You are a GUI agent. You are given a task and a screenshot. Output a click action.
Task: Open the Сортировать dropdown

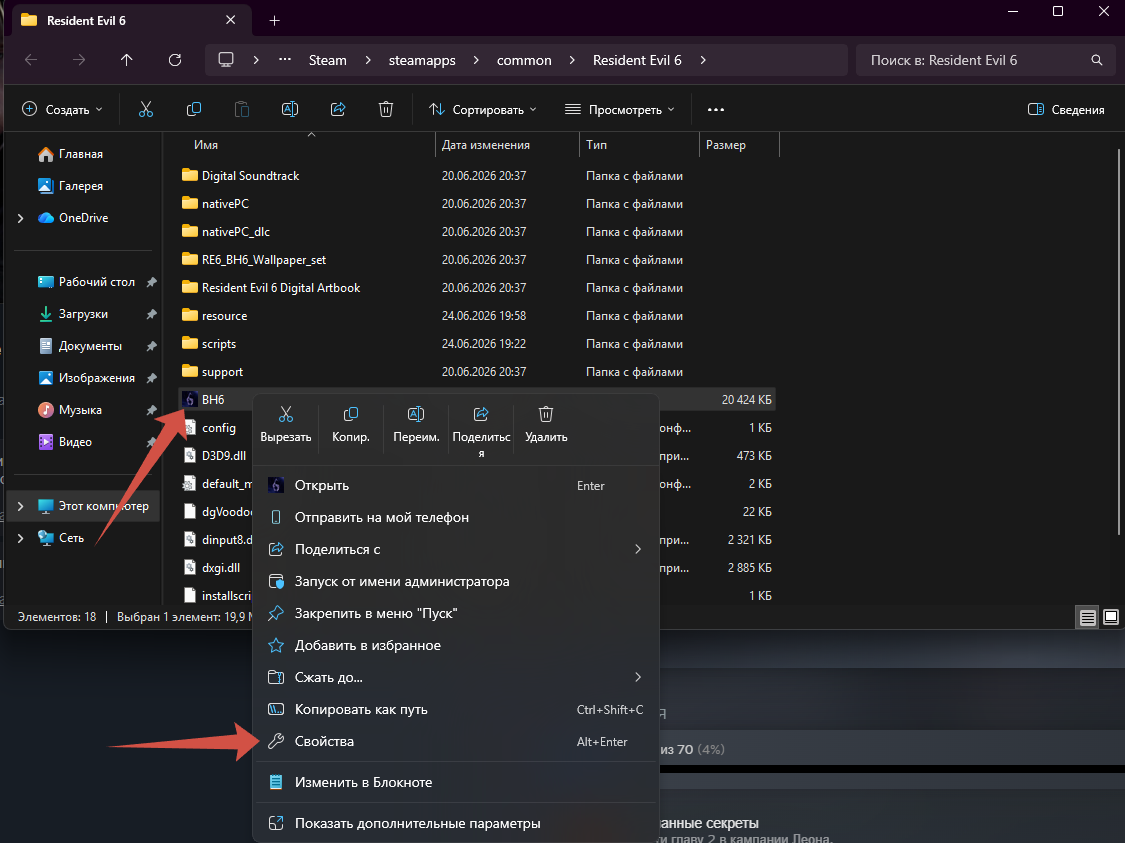click(x=482, y=110)
